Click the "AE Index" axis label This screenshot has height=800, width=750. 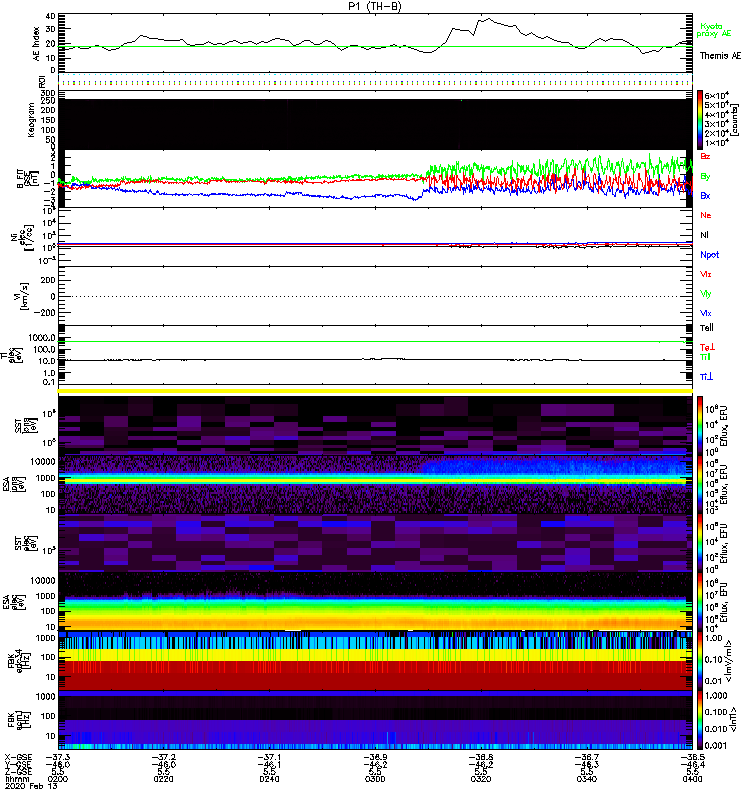[36, 44]
